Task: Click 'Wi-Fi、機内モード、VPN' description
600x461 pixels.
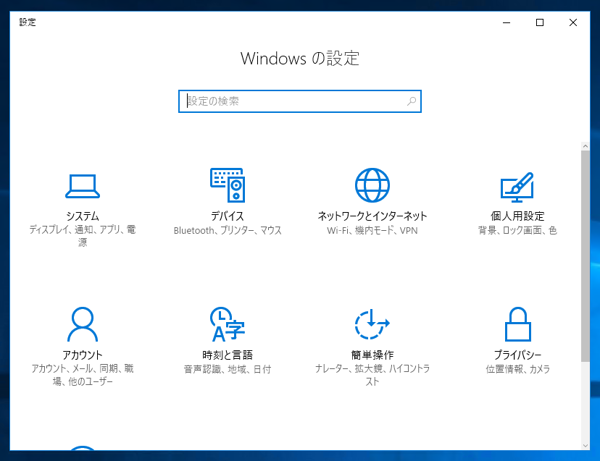Action: tap(372, 230)
